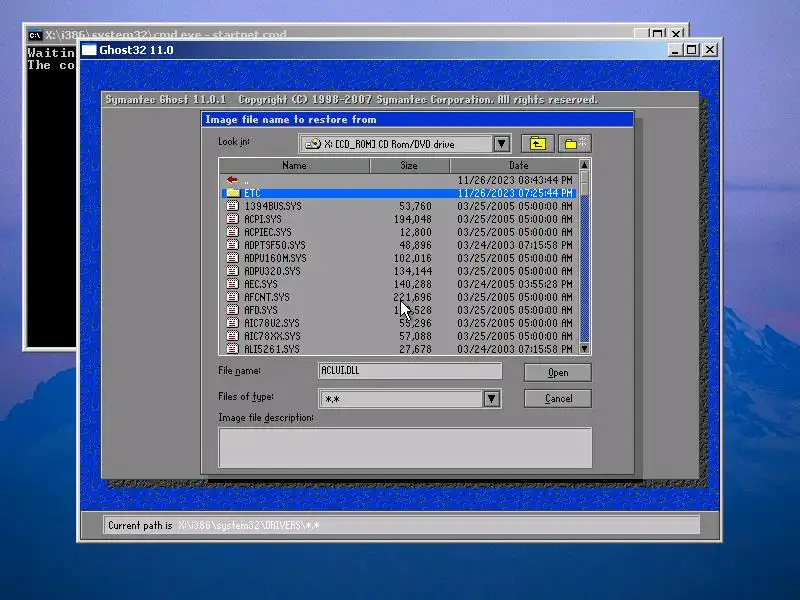Open the Look in drive dropdown arrow
800x600 pixels.
tap(502, 144)
